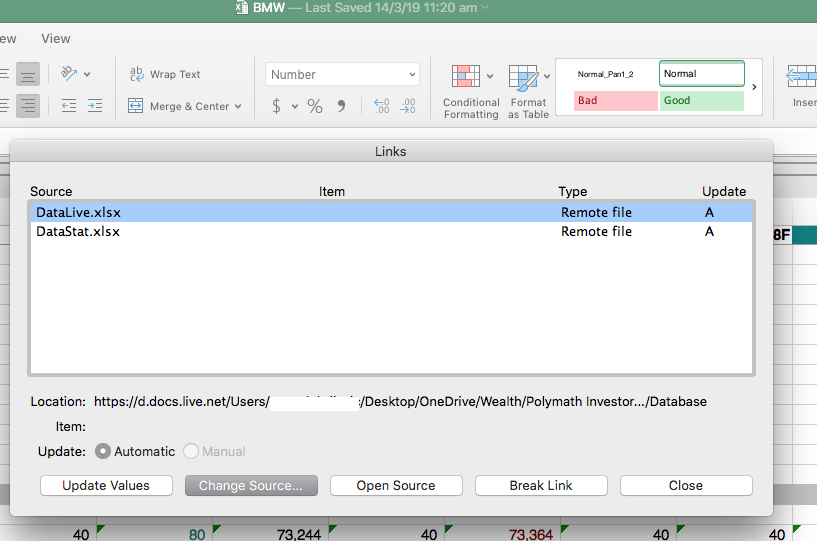This screenshot has width=817, height=541.
Task: Increase decimal places
Action: [x=382, y=106]
